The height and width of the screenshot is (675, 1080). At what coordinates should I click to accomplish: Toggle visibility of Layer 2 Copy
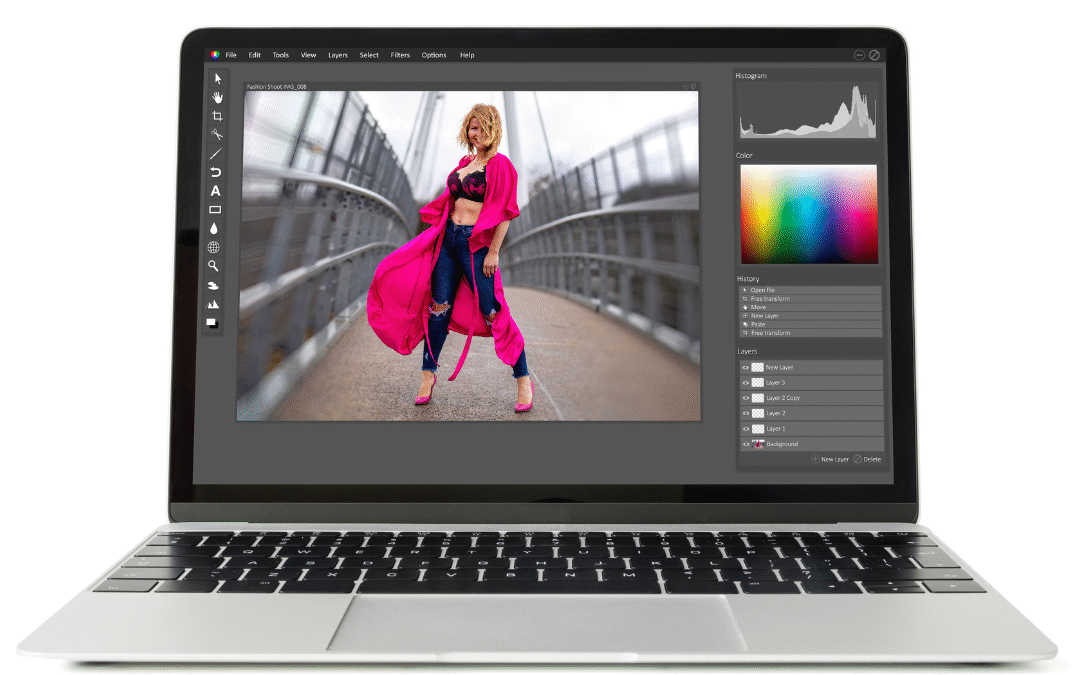tap(745, 397)
